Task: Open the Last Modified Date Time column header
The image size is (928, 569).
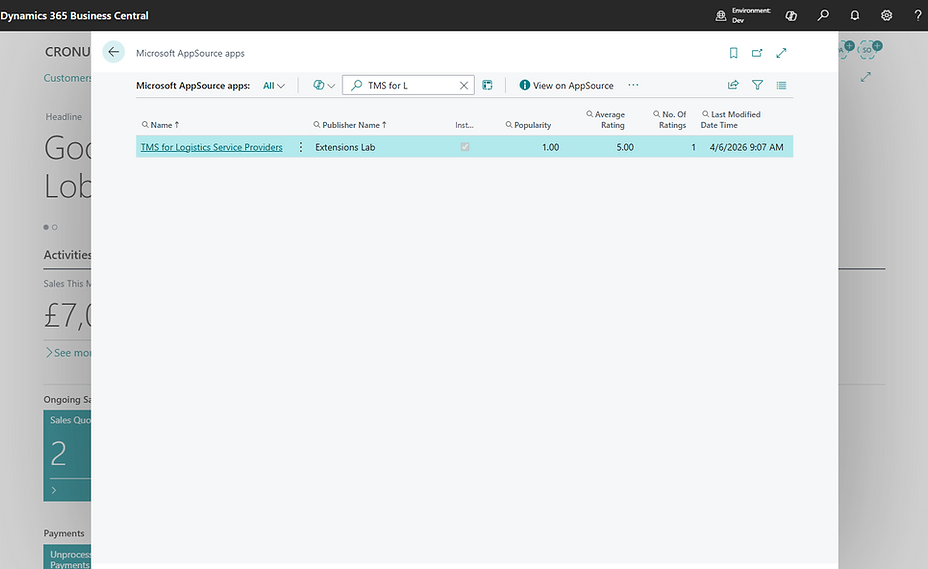Action: [730, 120]
